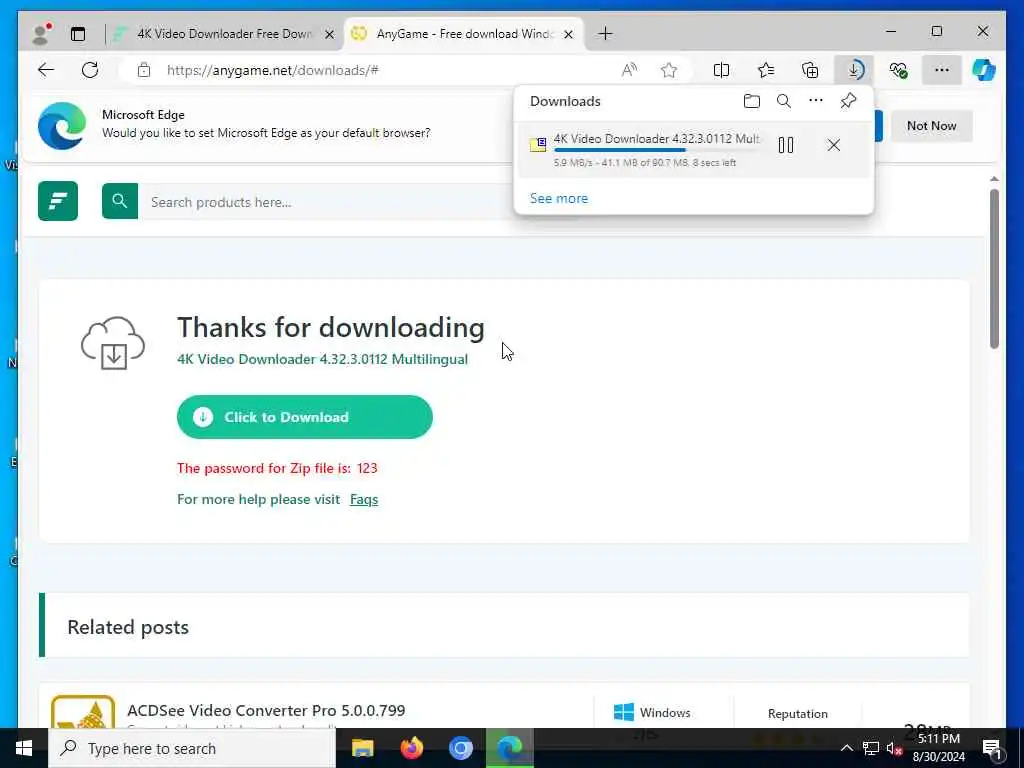The image size is (1024, 768).
Task: Click the page vertical scrollbar thumb
Action: 994,269
